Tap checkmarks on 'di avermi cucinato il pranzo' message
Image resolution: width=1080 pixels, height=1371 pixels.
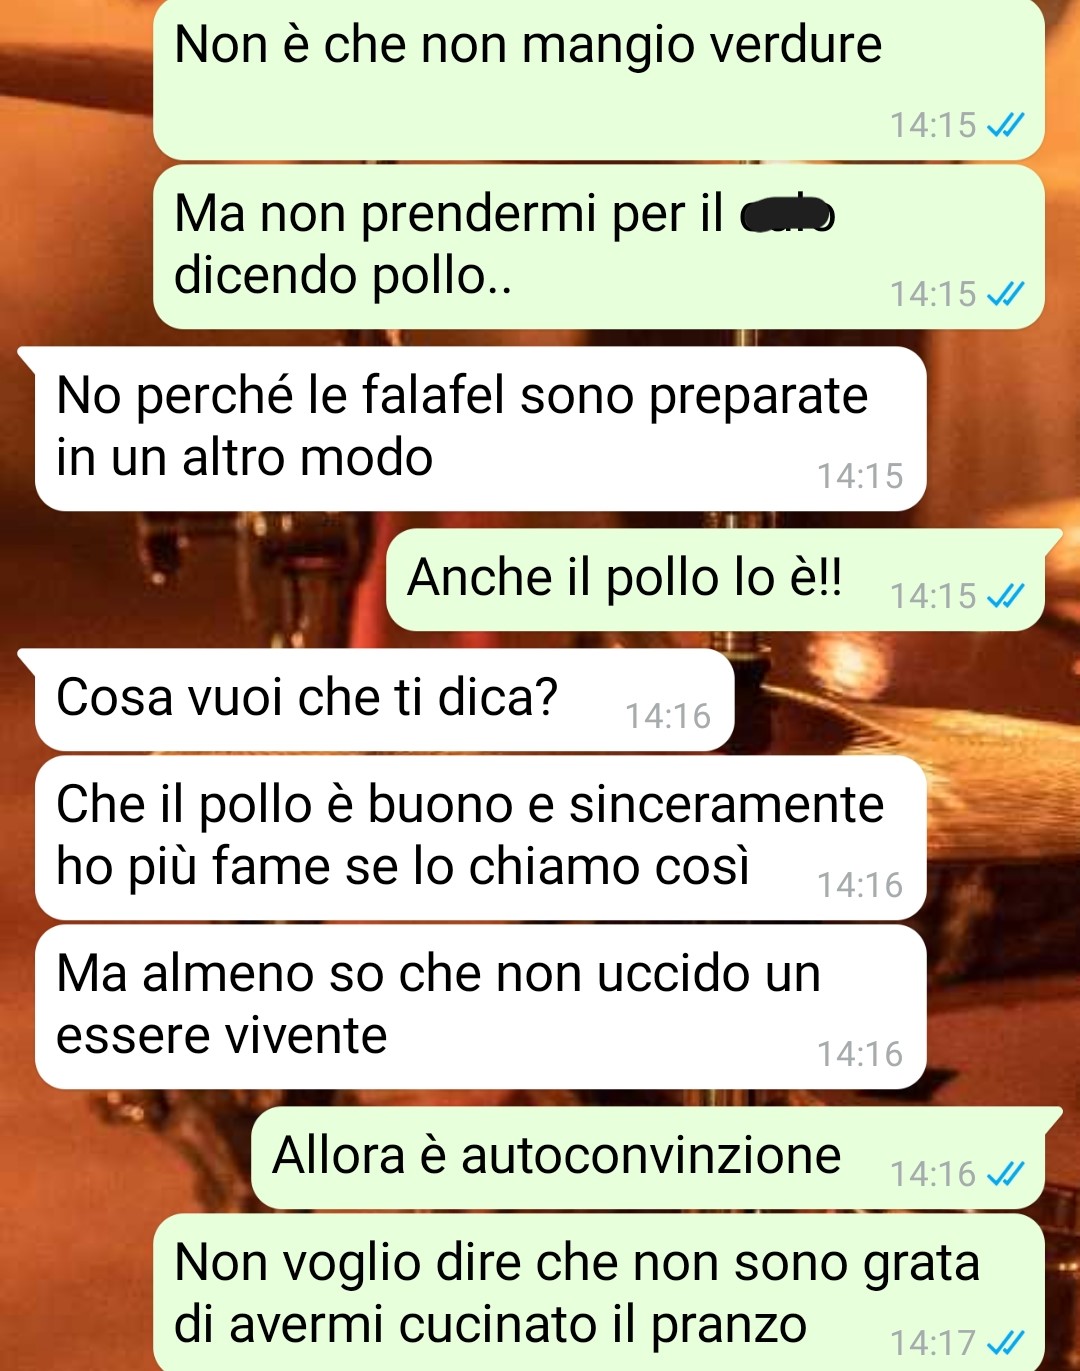tap(1005, 1342)
